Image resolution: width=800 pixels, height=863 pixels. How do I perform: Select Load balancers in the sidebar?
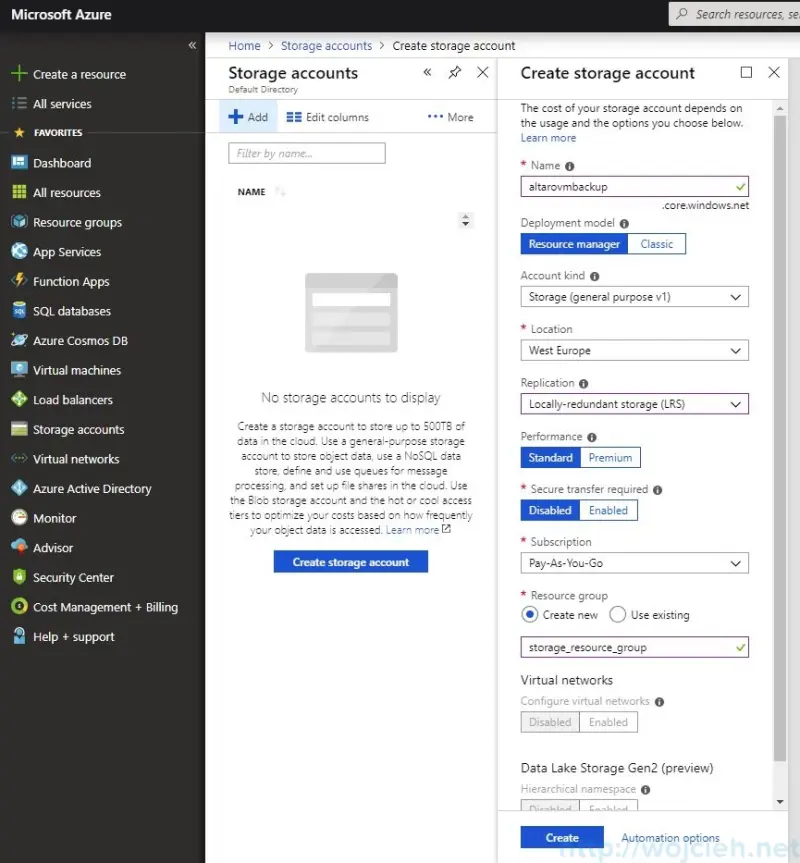(77, 399)
